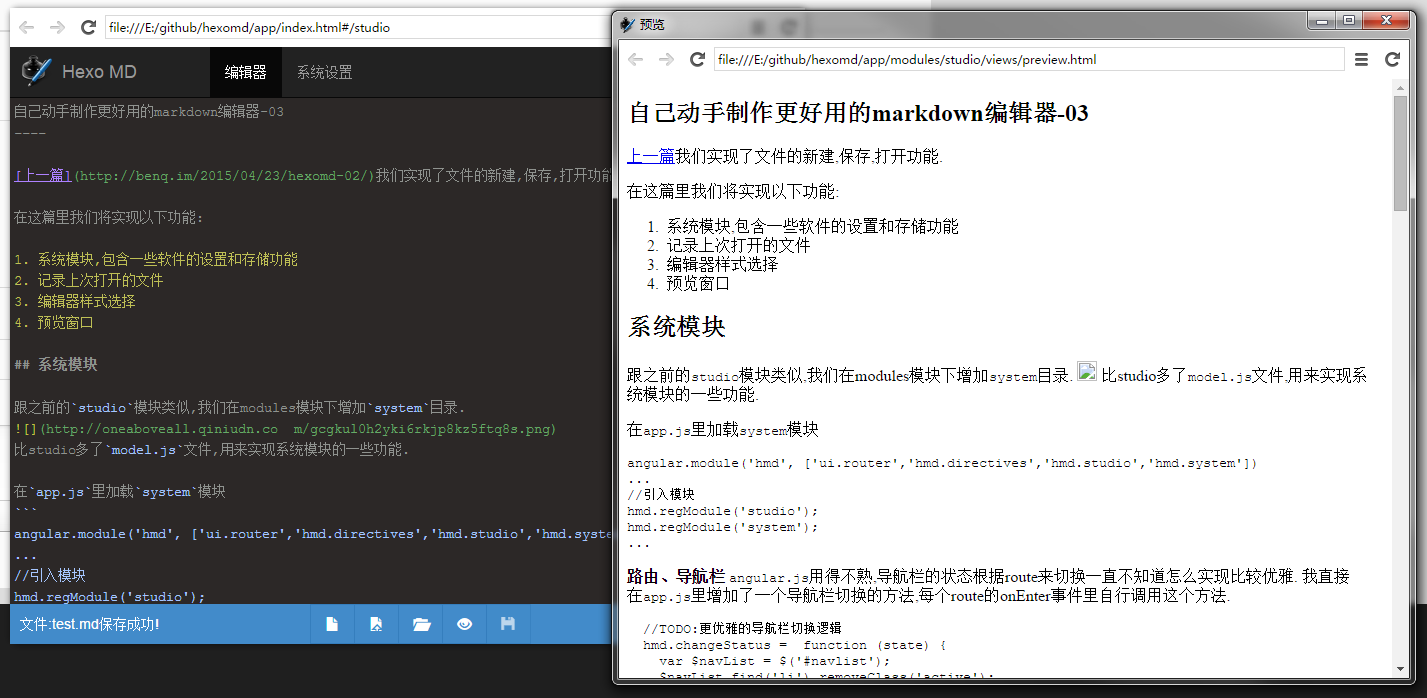Click the save-as file icon in bottom toolbar
The height and width of the screenshot is (698, 1427).
pos(376,624)
